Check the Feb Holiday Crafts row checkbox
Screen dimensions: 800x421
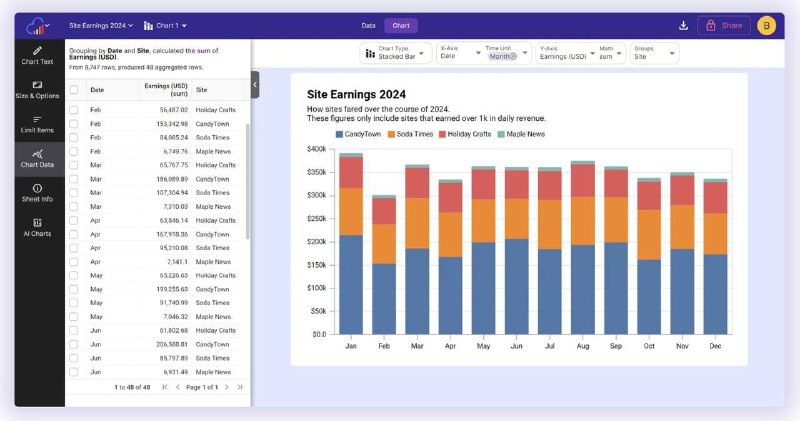(x=74, y=110)
